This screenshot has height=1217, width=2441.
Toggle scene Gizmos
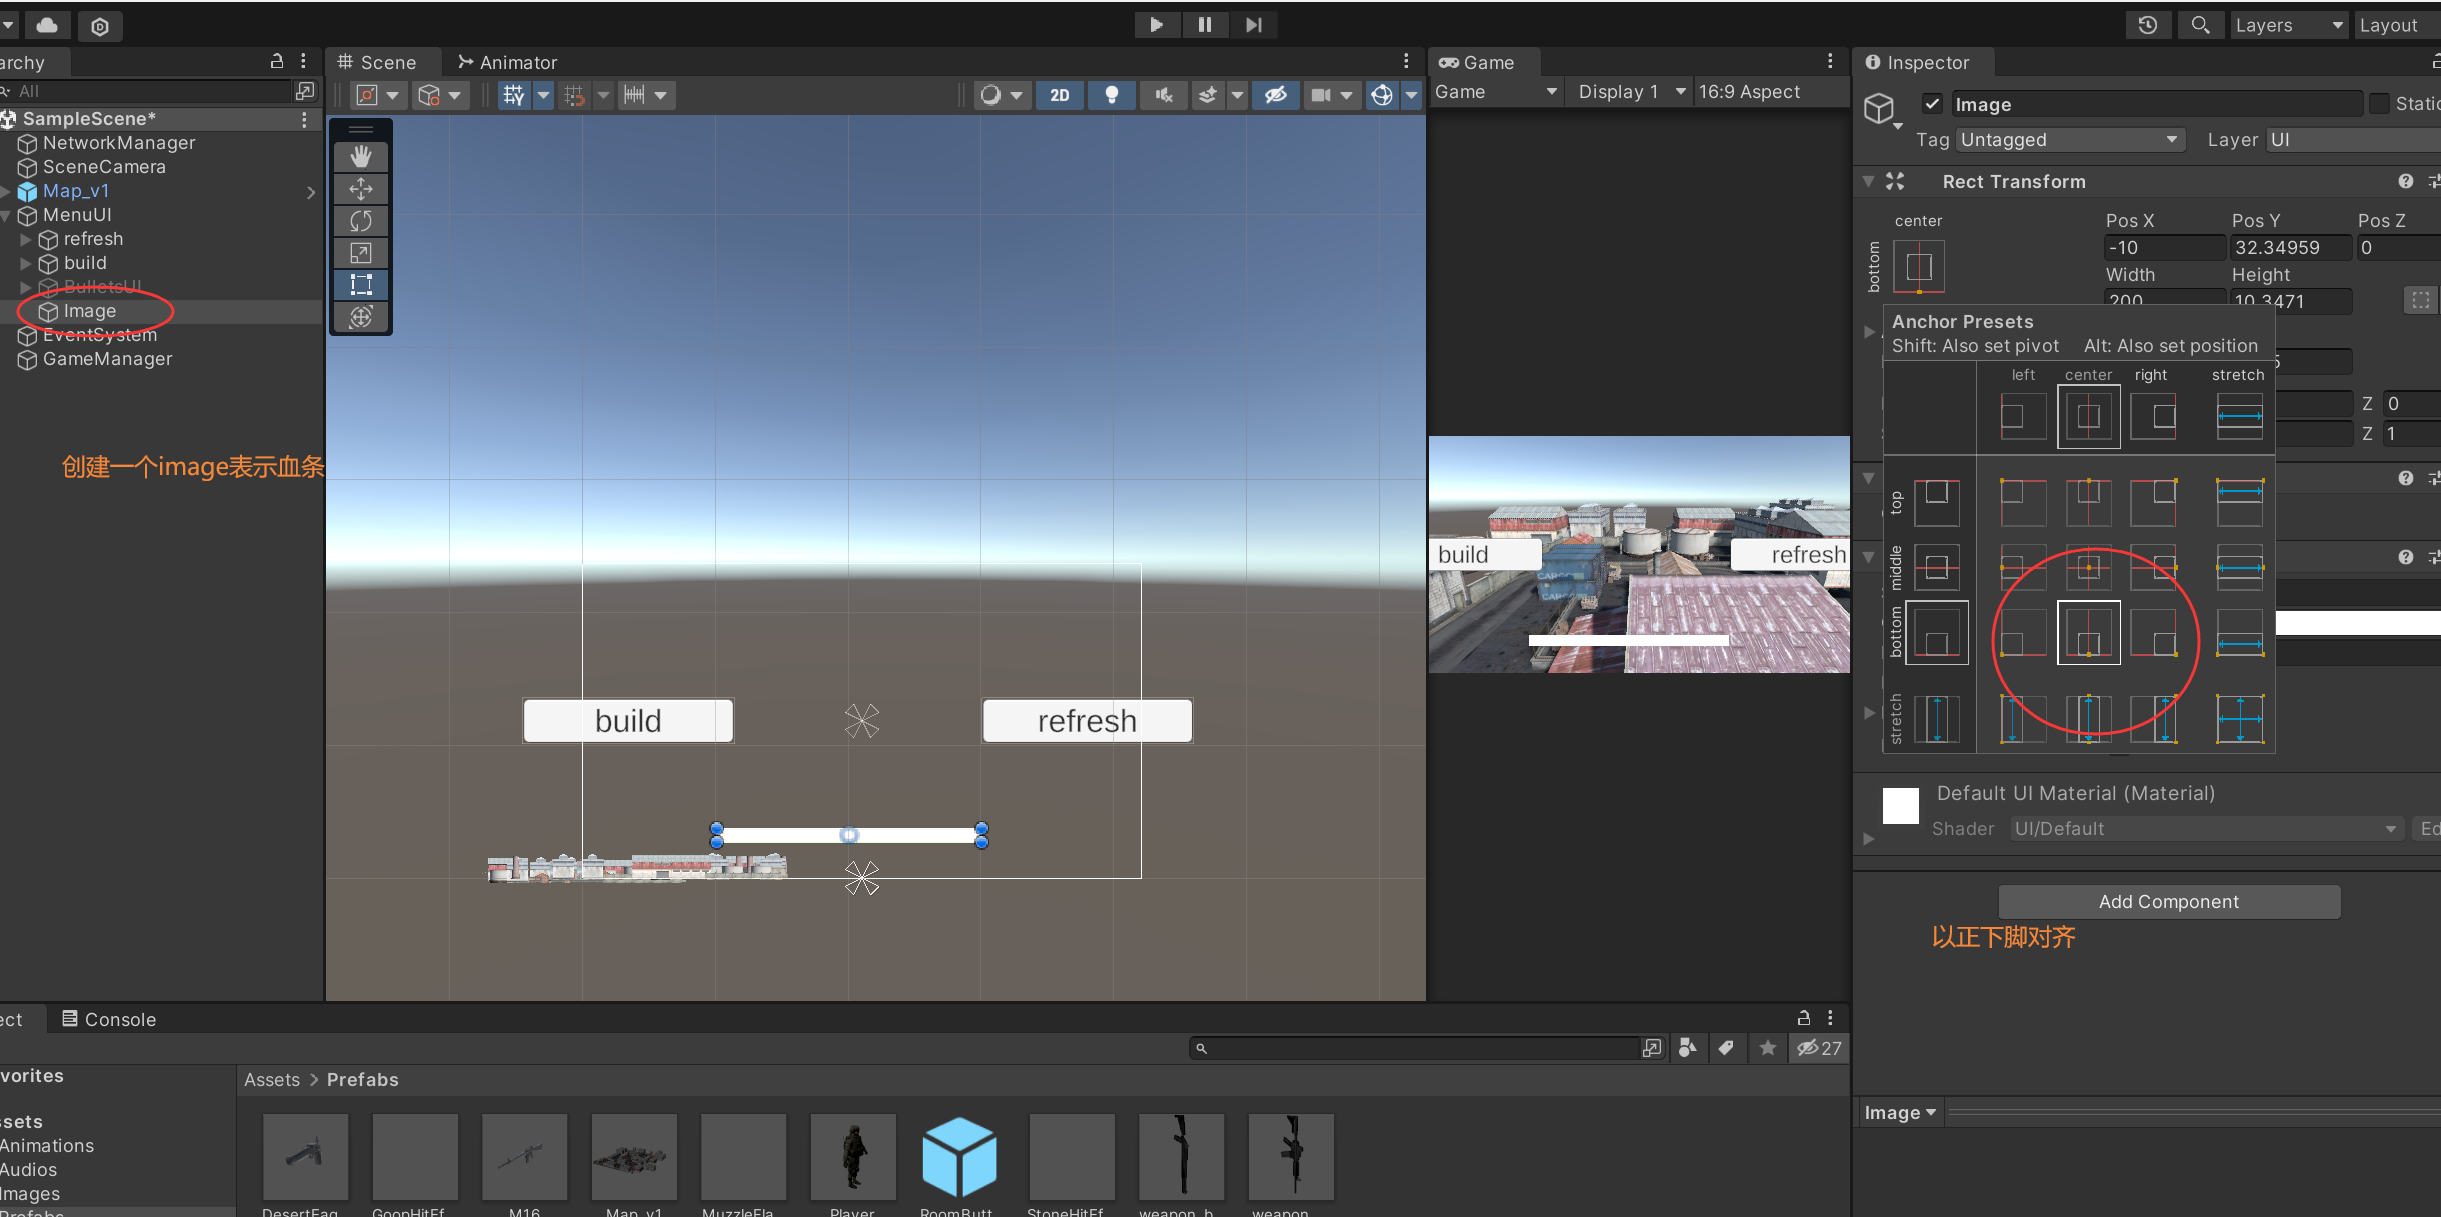tap(1382, 95)
